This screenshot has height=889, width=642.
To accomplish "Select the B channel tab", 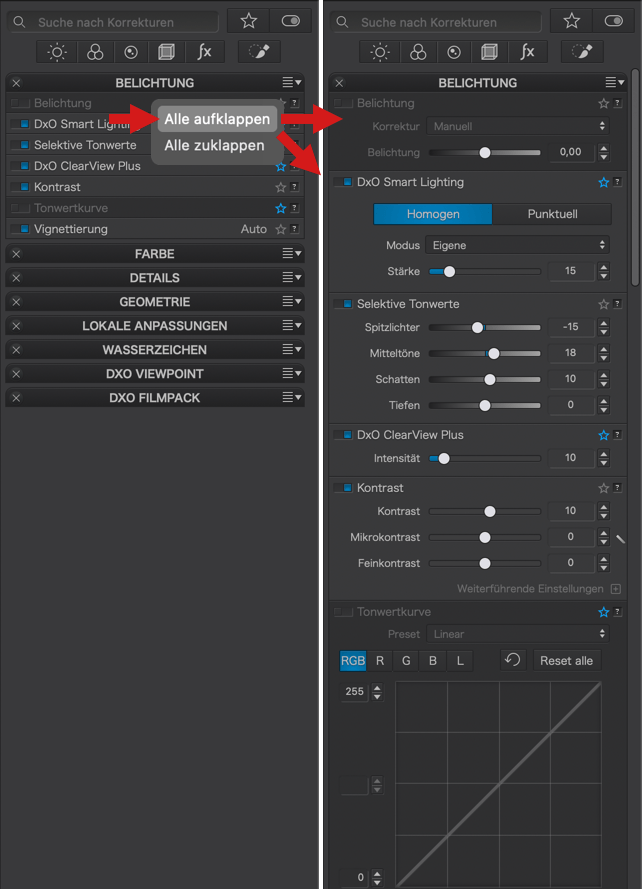I will coord(433,661).
